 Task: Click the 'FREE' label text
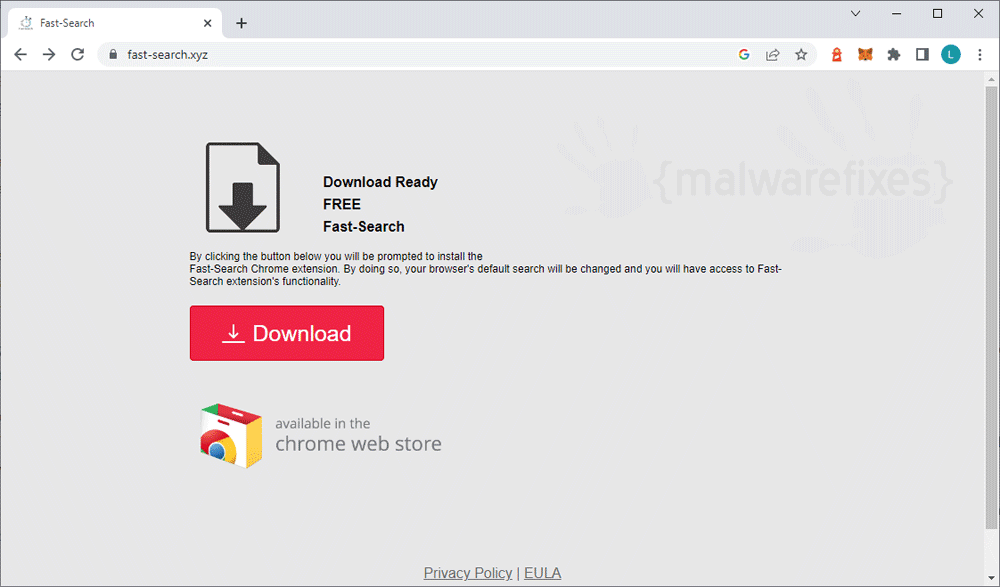pyautogui.click(x=342, y=204)
